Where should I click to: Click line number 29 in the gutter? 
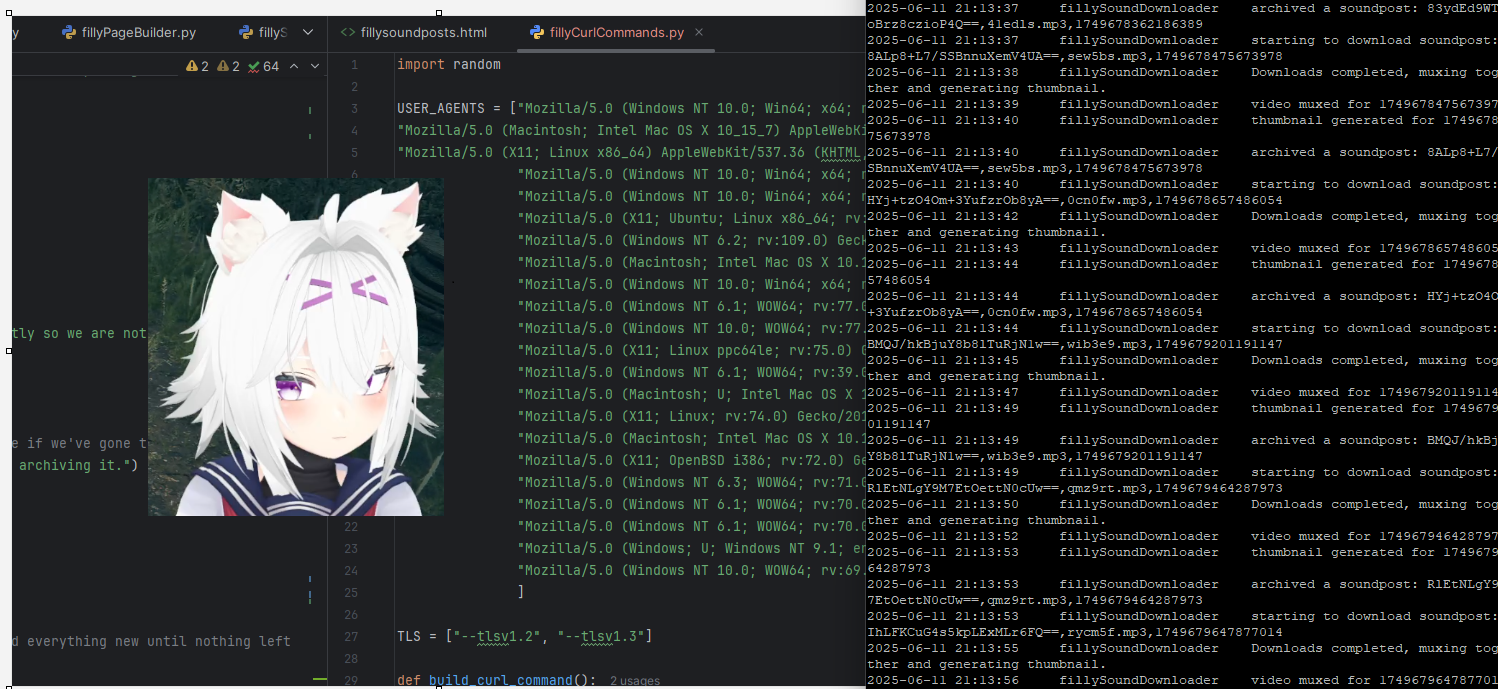point(350,681)
